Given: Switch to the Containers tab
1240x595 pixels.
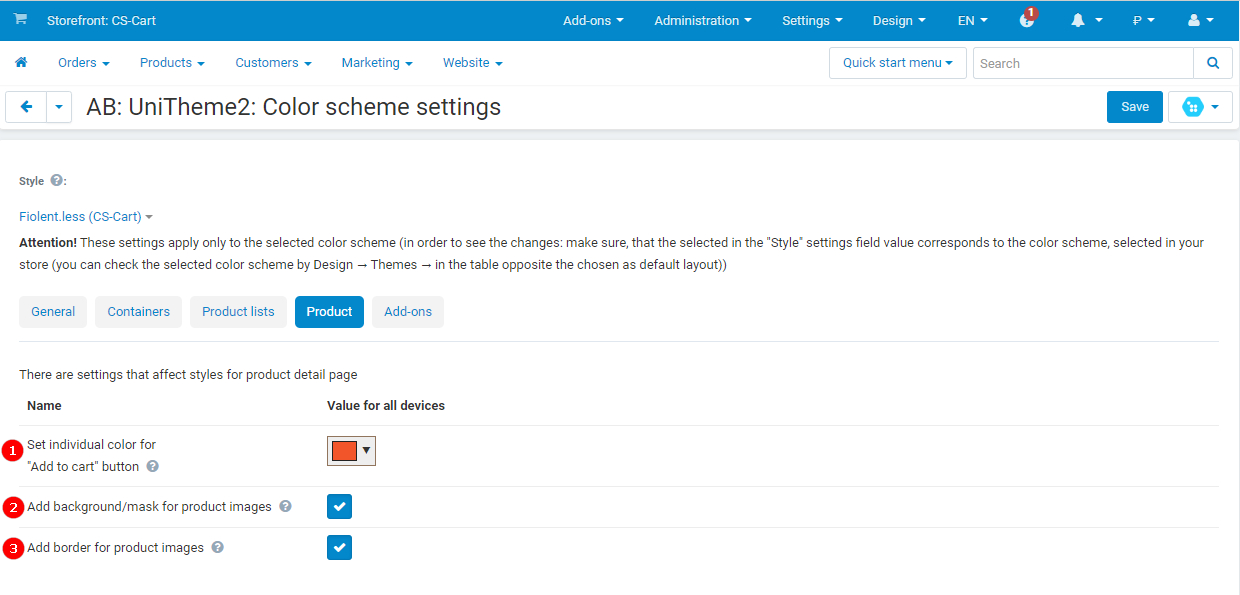Looking at the screenshot, I should point(139,312).
